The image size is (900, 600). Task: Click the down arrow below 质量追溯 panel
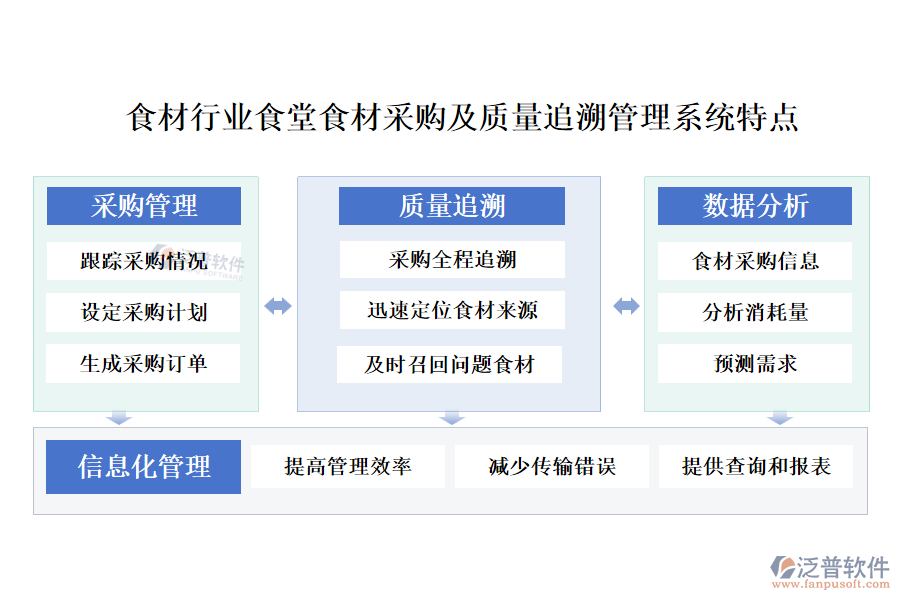click(452, 418)
